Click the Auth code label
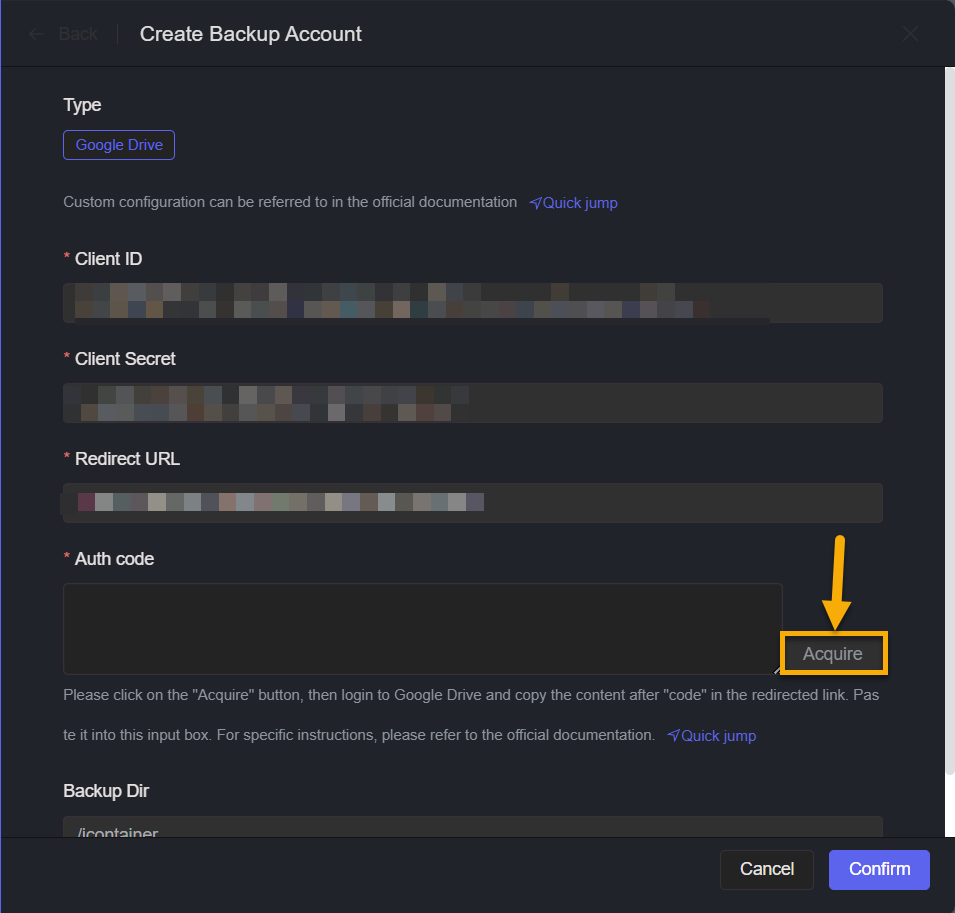 click(x=114, y=559)
